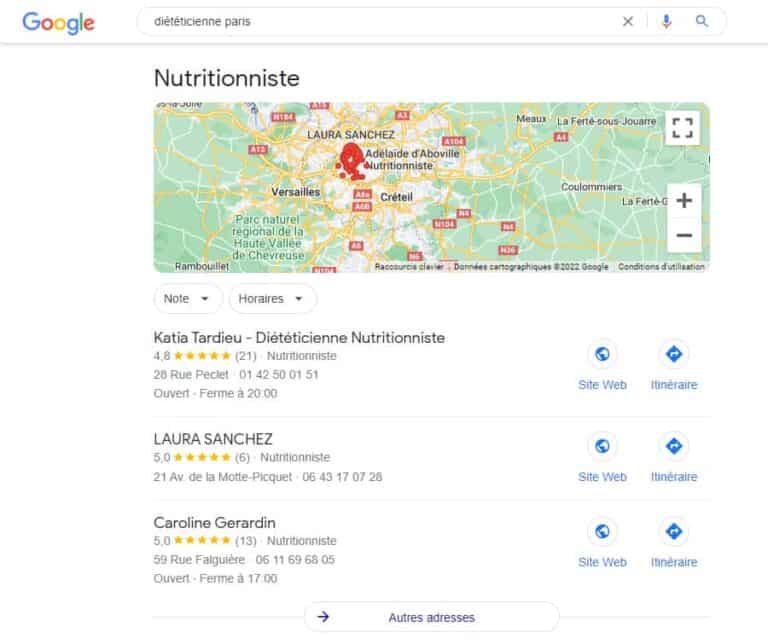Zoom in on the map with plus
Image resolution: width=768 pixels, height=644 pixels.
tap(684, 200)
